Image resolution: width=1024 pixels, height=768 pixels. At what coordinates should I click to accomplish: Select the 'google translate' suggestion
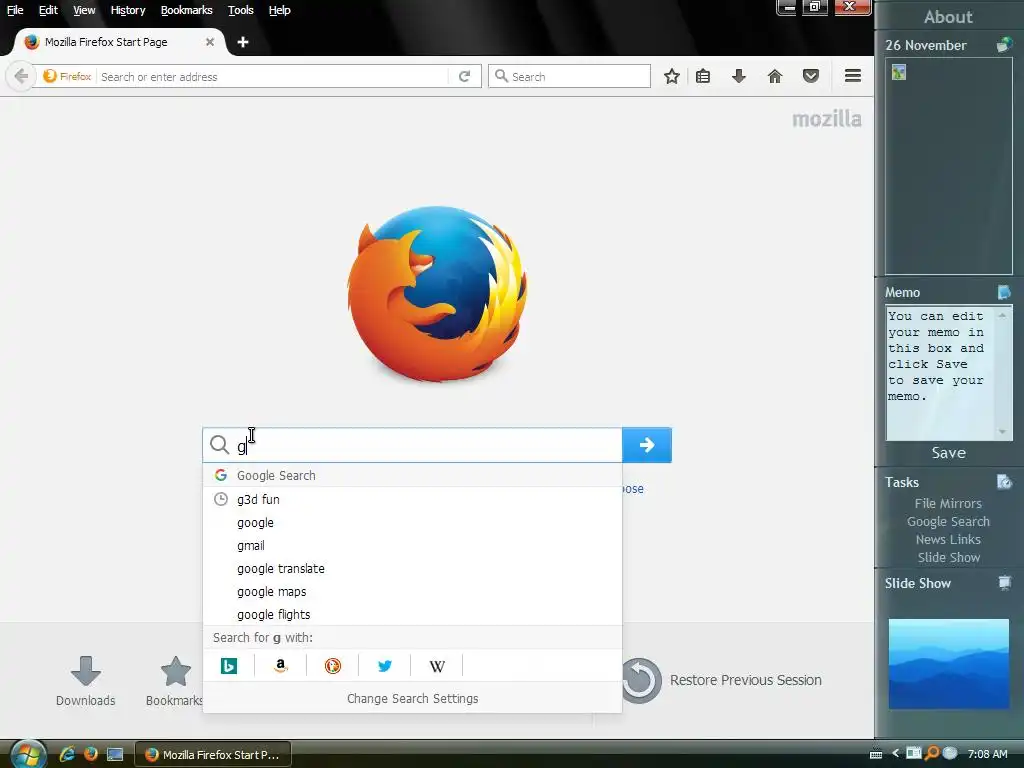[412, 568]
